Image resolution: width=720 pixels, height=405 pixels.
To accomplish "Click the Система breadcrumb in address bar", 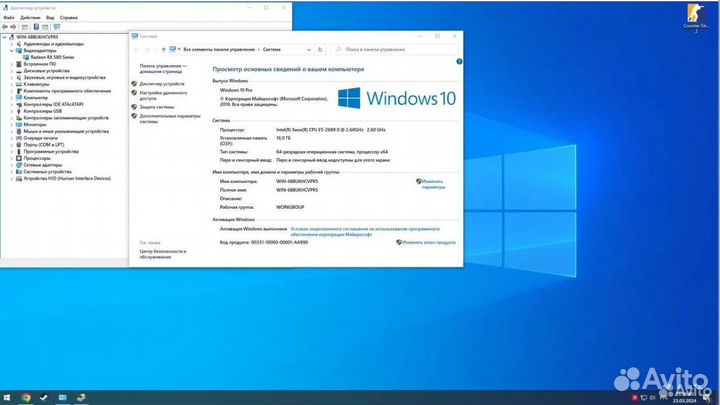I will point(272,50).
